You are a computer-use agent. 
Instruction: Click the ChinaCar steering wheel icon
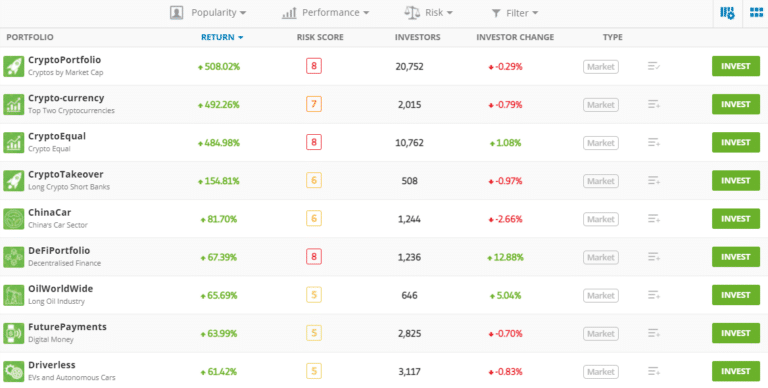(14, 219)
